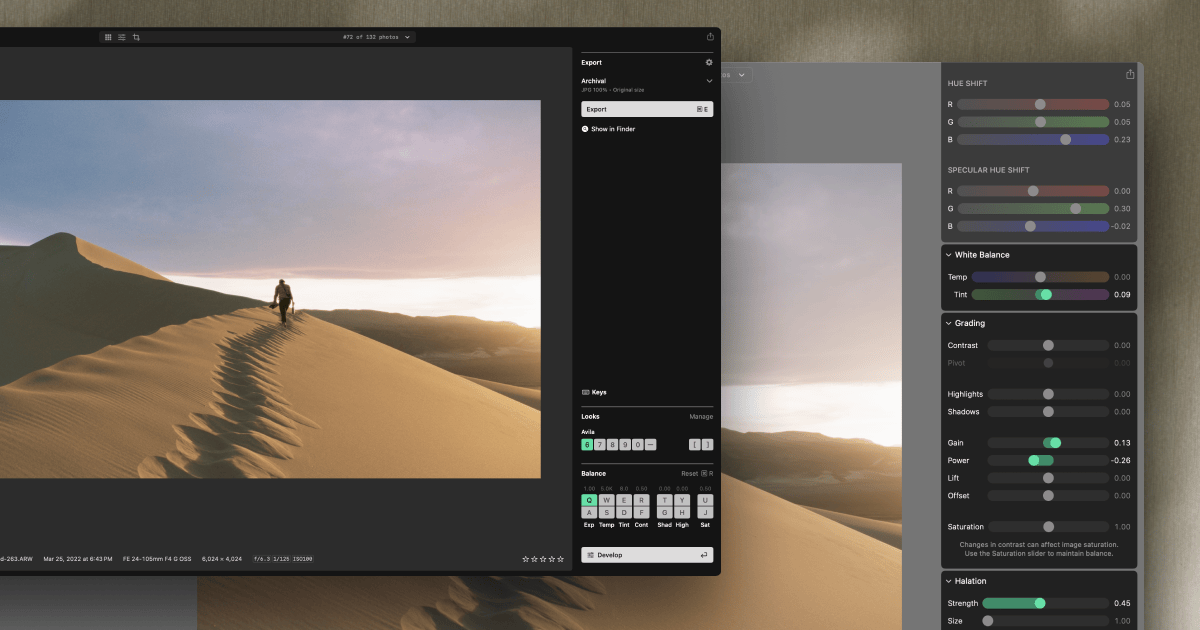Click the lens info 'FE 24-105mm F4 G OSS'
Screen dimensions: 1200x630
[x=159, y=559]
